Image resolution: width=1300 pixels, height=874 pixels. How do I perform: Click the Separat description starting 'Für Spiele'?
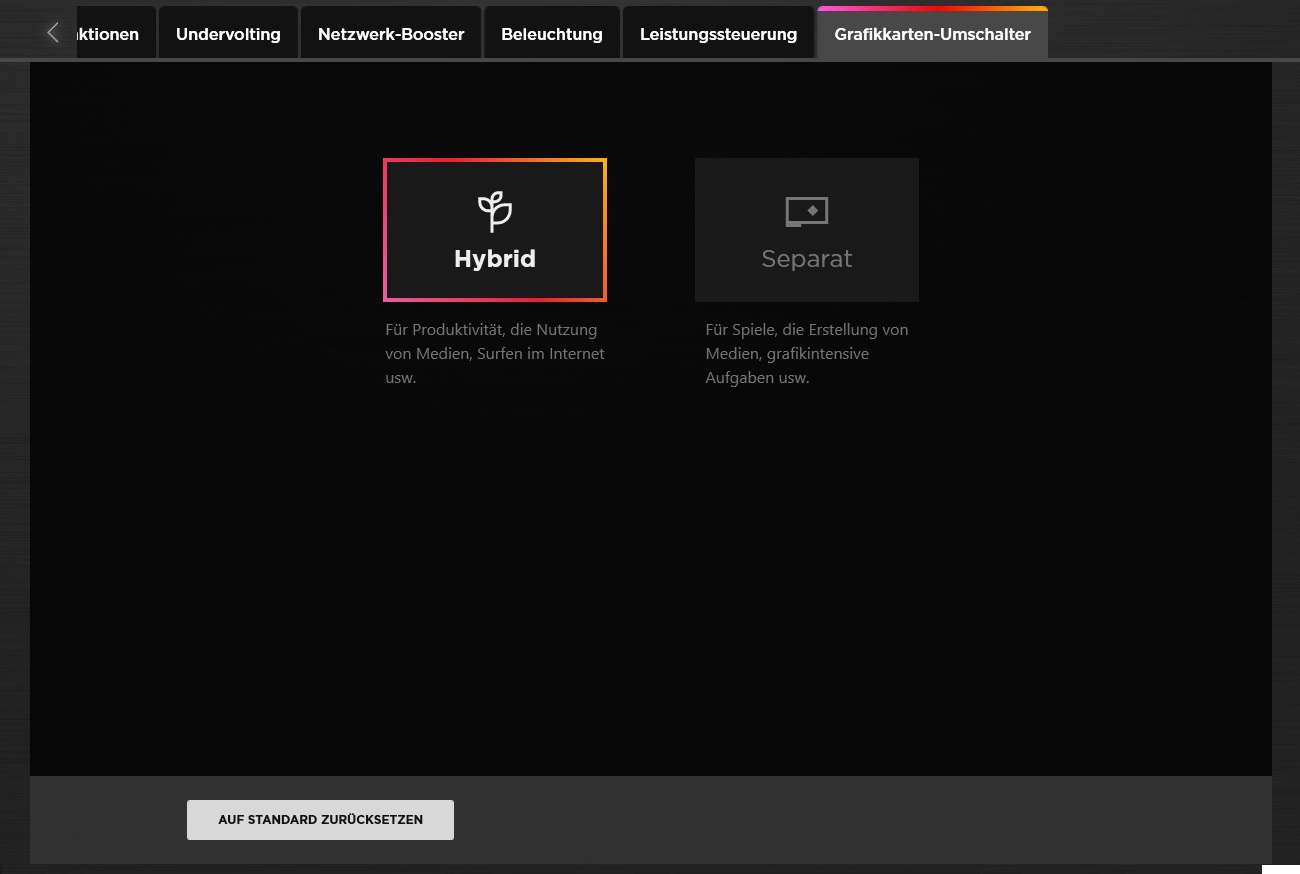(x=806, y=354)
